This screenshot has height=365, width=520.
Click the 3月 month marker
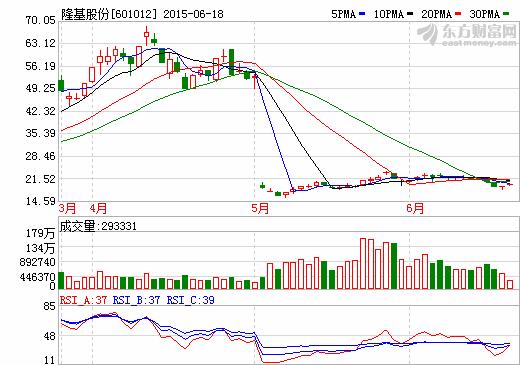(67, 208)
